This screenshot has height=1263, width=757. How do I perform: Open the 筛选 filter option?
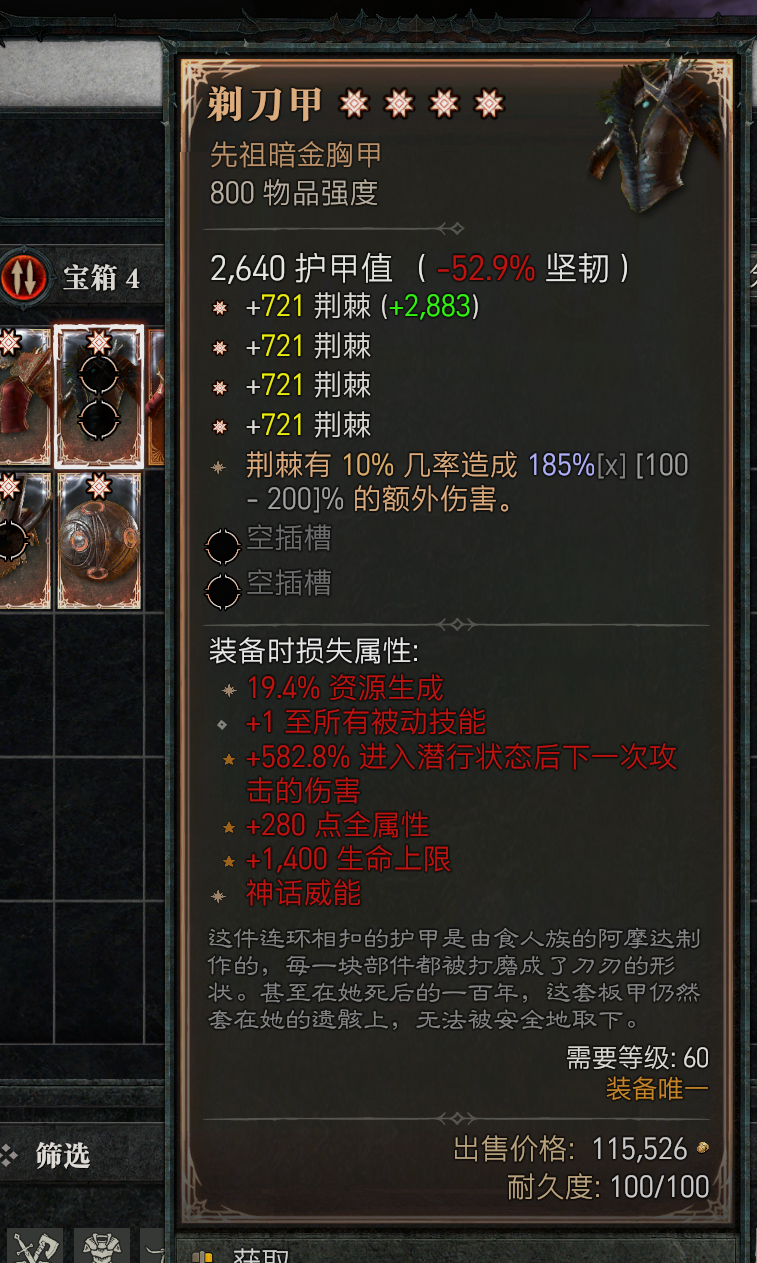point(63,1155)
